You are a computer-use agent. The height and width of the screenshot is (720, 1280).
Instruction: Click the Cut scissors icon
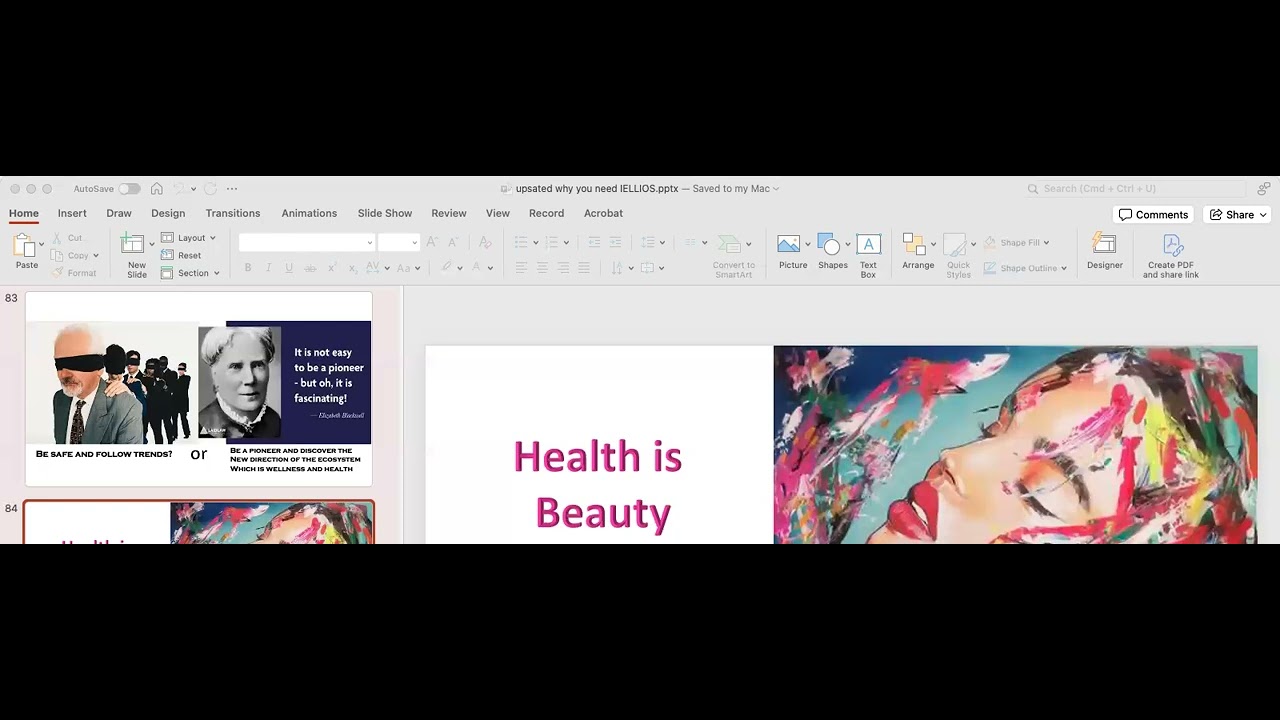coord(56,238)
